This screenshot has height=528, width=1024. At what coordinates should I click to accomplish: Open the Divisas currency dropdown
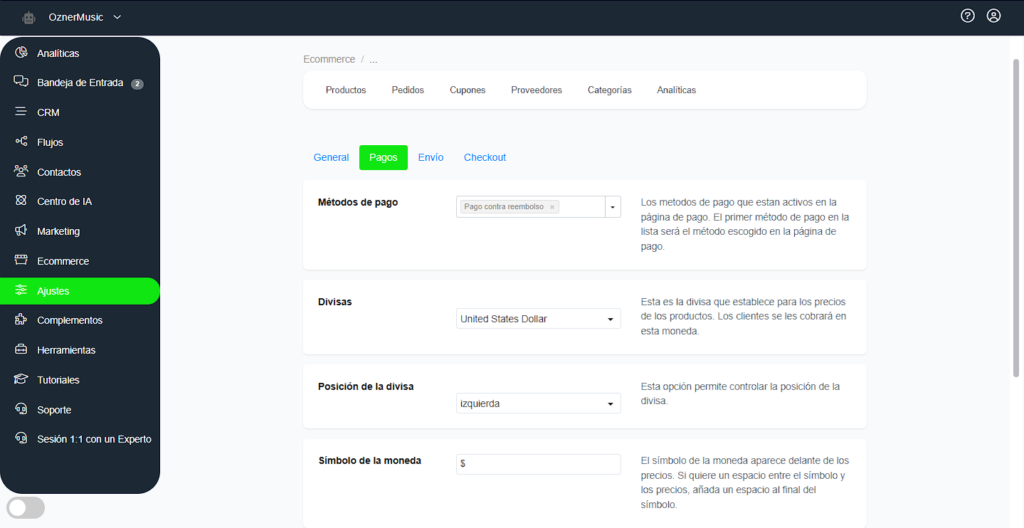[538, 319]
